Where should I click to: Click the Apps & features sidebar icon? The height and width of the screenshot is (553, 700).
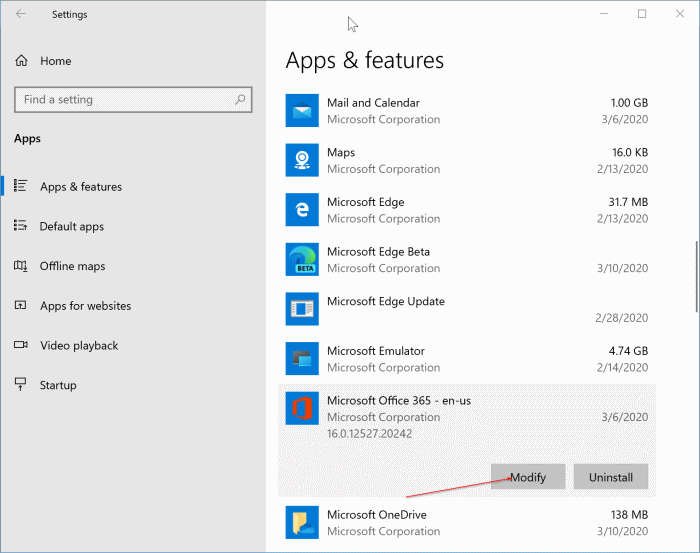pyautogui.click(x=21, y=186)
